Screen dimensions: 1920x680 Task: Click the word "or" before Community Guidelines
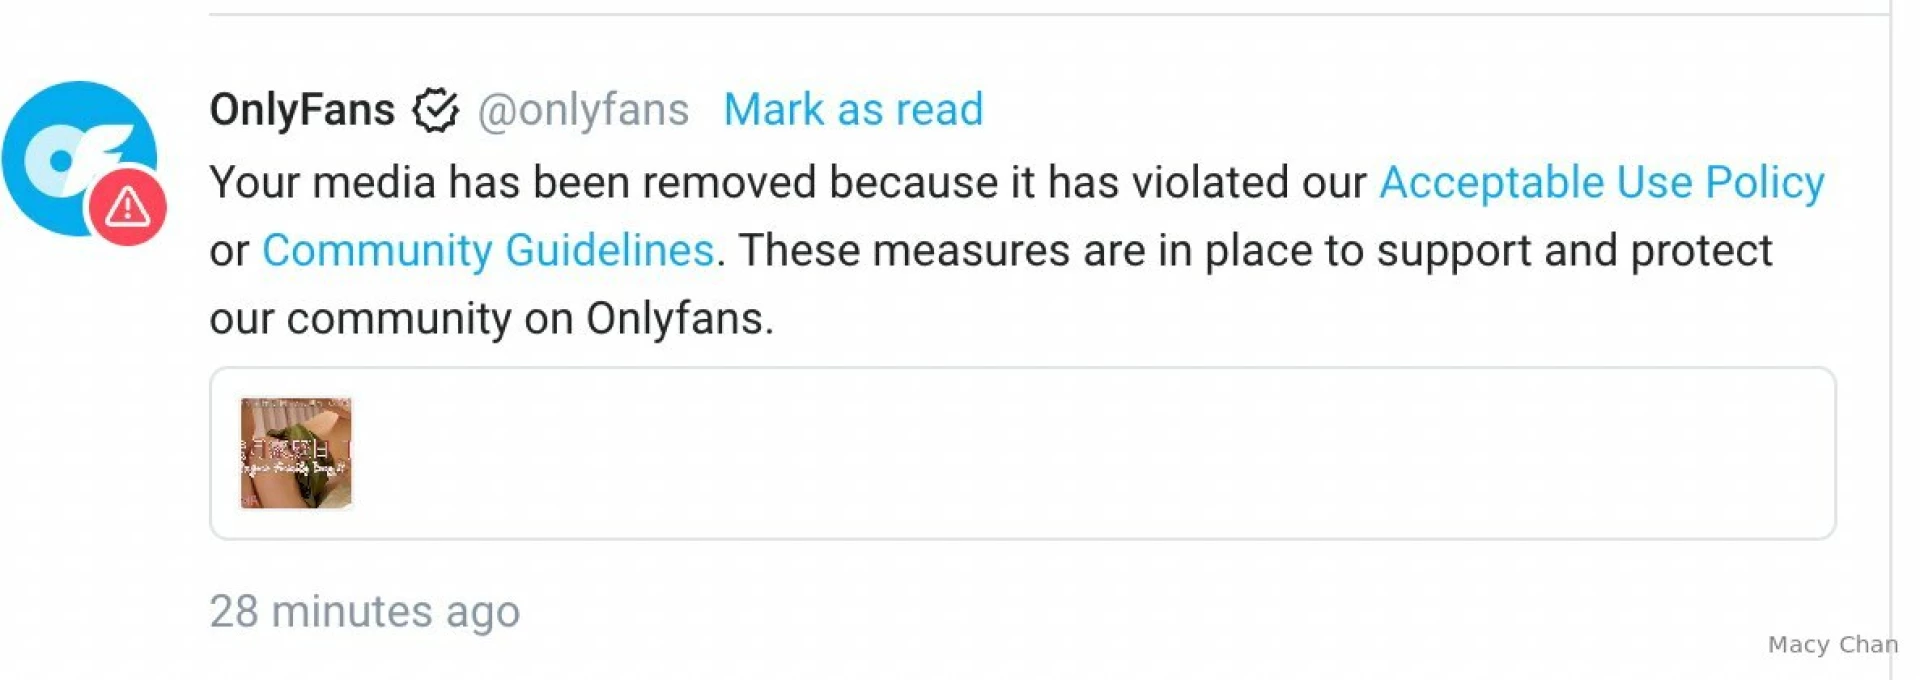(229, 251)
